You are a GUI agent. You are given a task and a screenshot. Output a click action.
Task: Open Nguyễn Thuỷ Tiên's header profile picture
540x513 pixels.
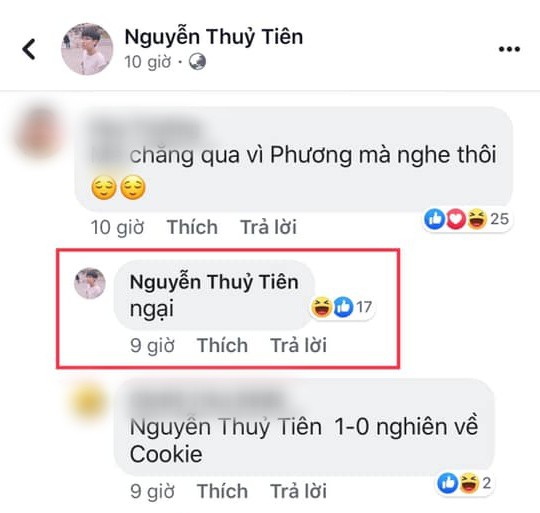87,49
